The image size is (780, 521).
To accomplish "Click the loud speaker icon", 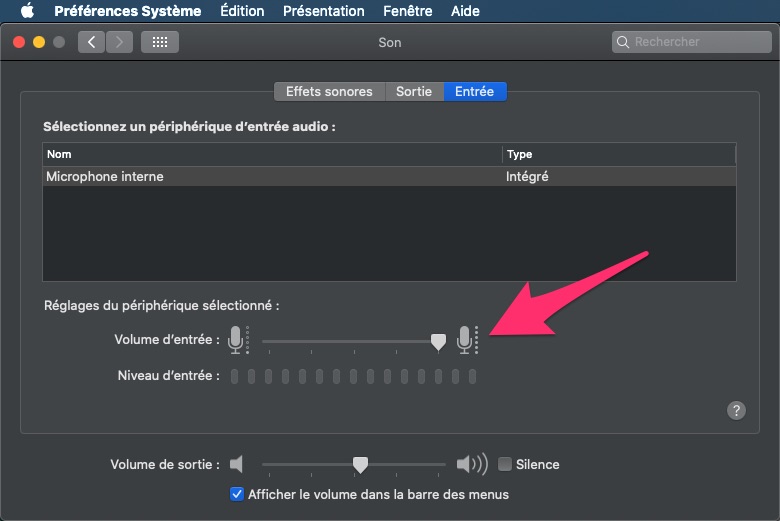I will pos(472,464).
